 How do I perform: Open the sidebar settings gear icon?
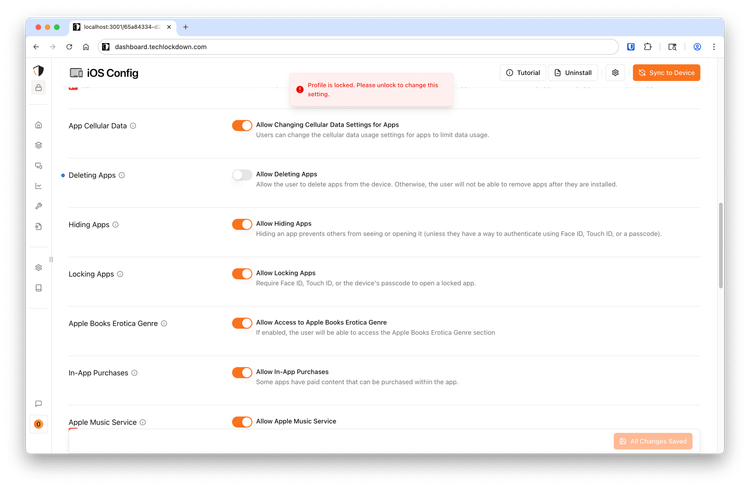tap(38, 267)
